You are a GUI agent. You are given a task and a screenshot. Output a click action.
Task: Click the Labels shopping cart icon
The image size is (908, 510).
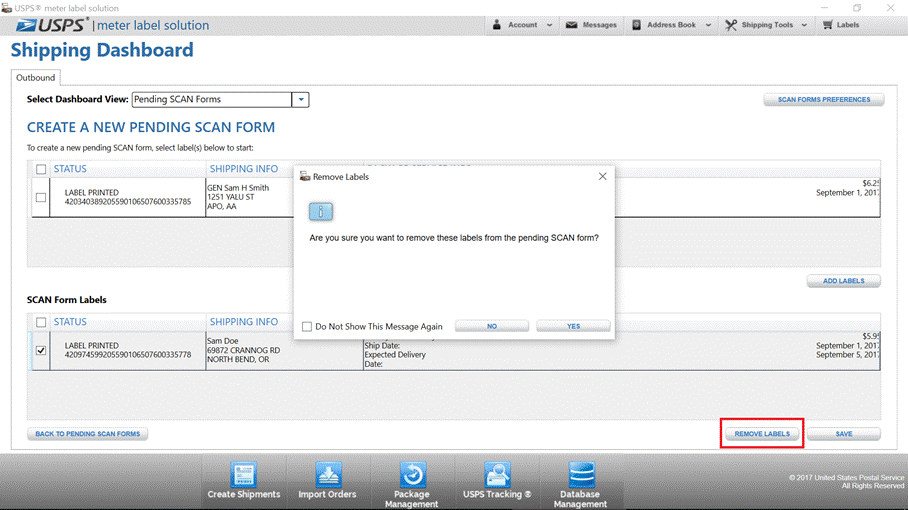[x=828, y=25]
